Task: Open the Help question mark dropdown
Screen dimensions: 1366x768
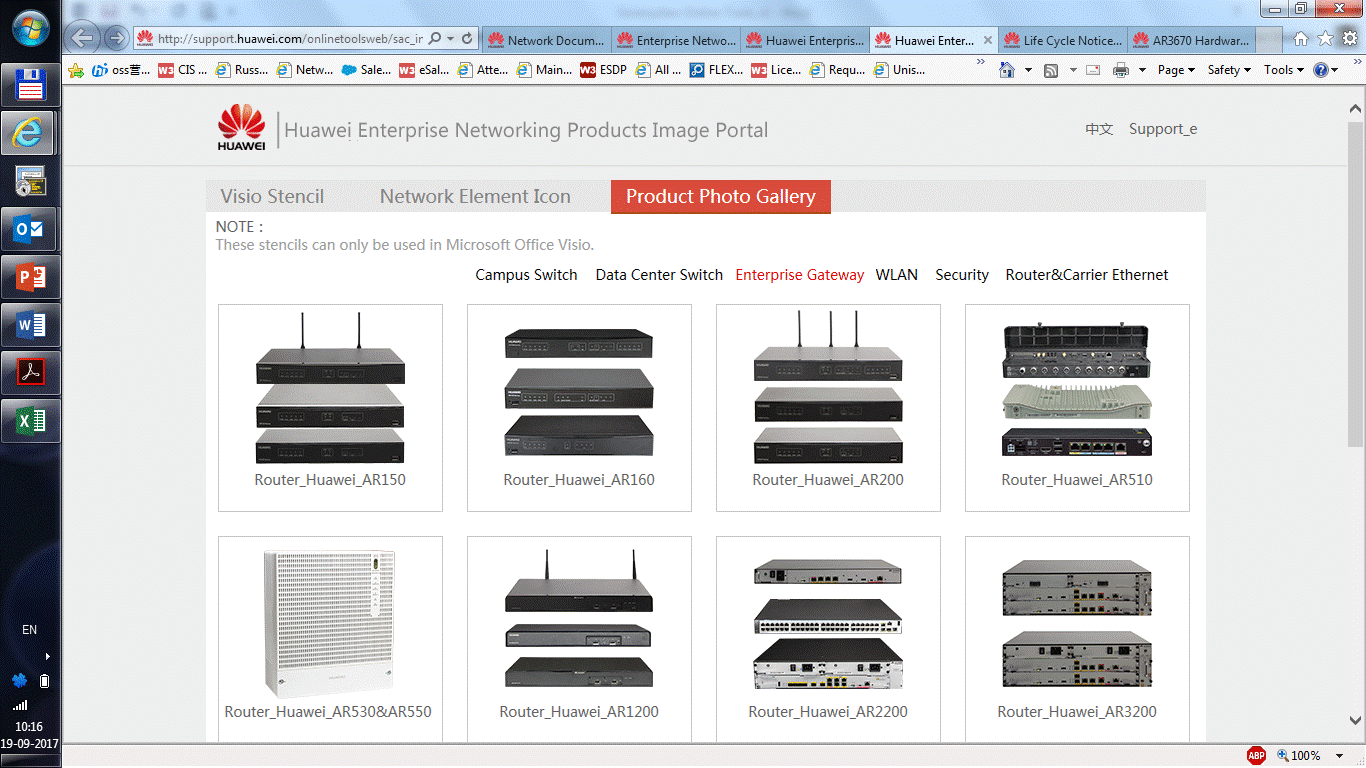Action: tap(1326, 70)
